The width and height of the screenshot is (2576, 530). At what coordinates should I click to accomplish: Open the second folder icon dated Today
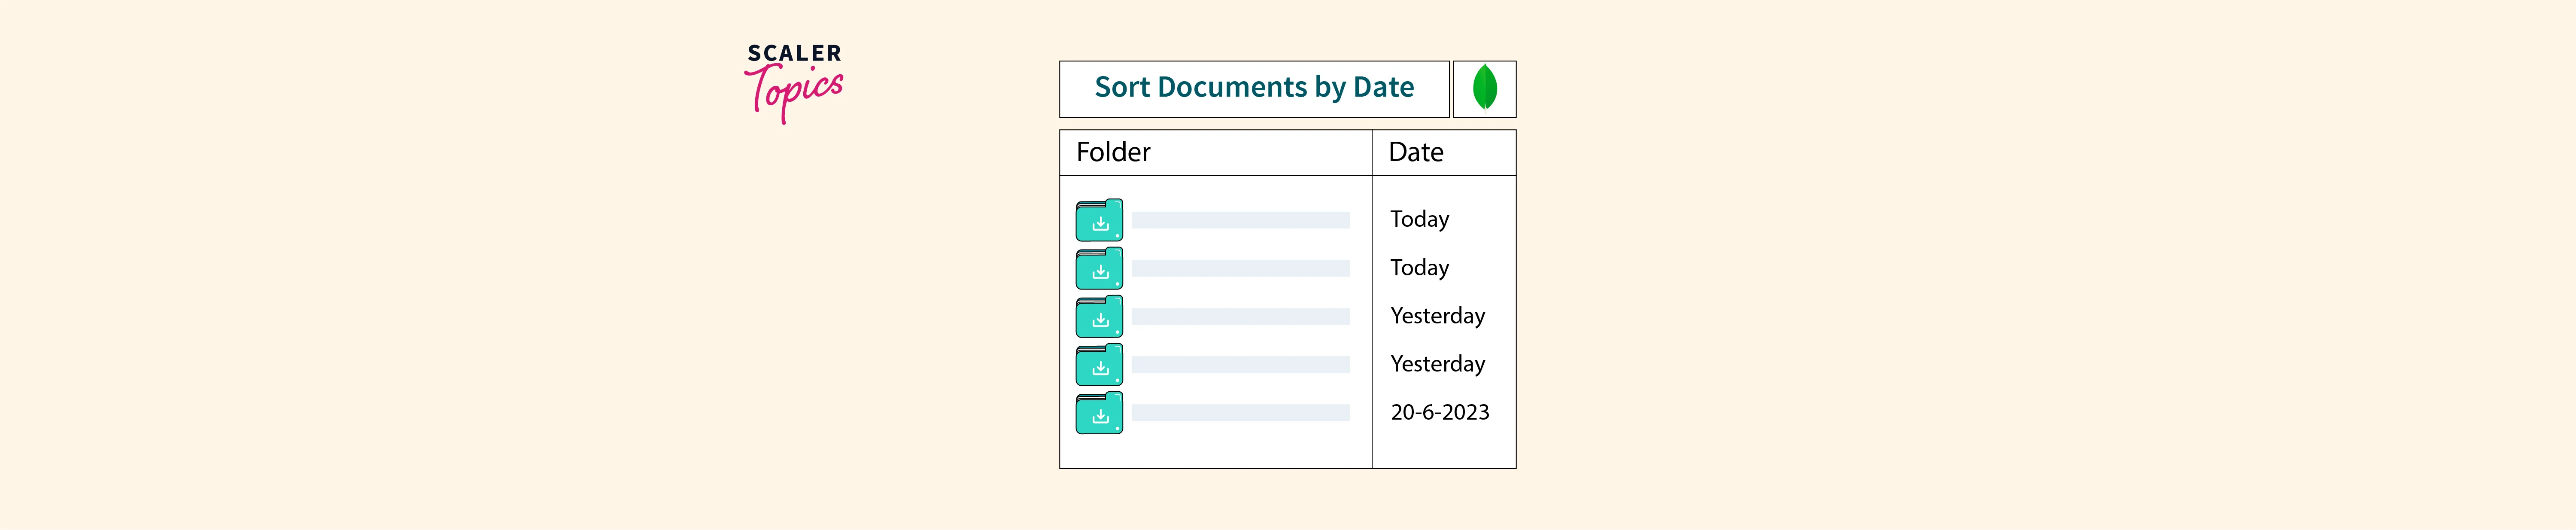(x=1099, y=269)
